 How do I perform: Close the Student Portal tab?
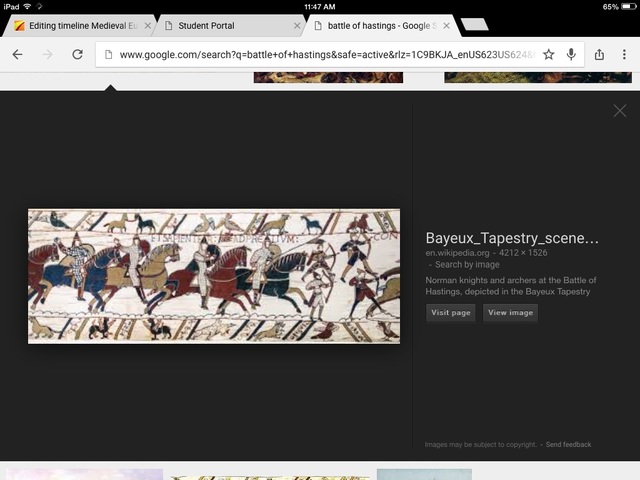click(x=297, y=26)
